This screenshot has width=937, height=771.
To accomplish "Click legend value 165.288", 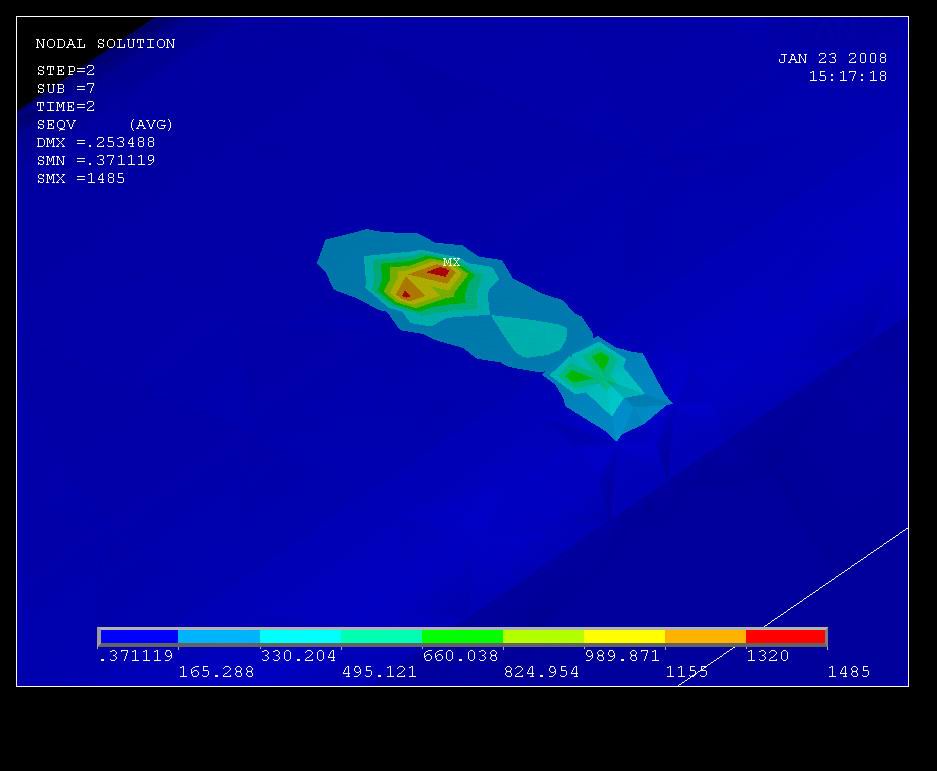I will point(216,672).
